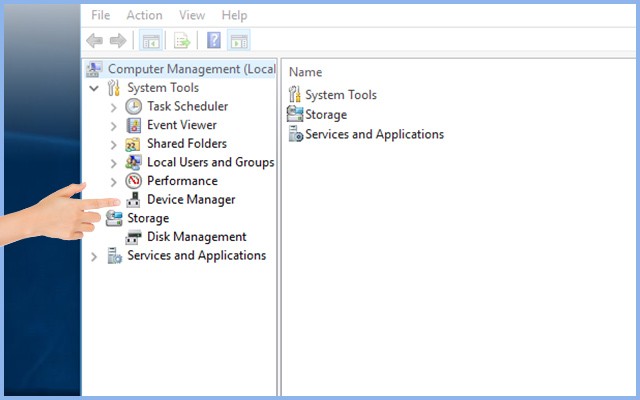Select Storage in the right pane list
The height and width of the screenshot is (400, 640).
(x=326, y=115)
